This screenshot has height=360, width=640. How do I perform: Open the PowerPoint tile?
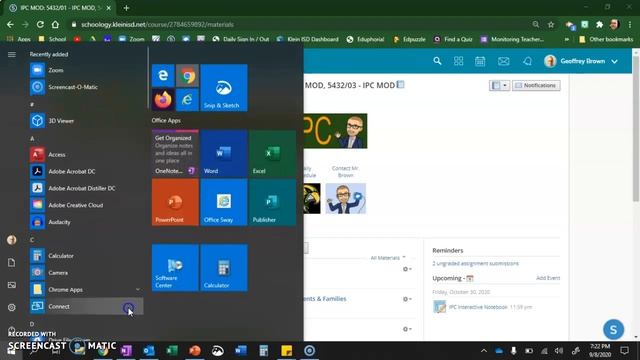(x=175, y=202)
